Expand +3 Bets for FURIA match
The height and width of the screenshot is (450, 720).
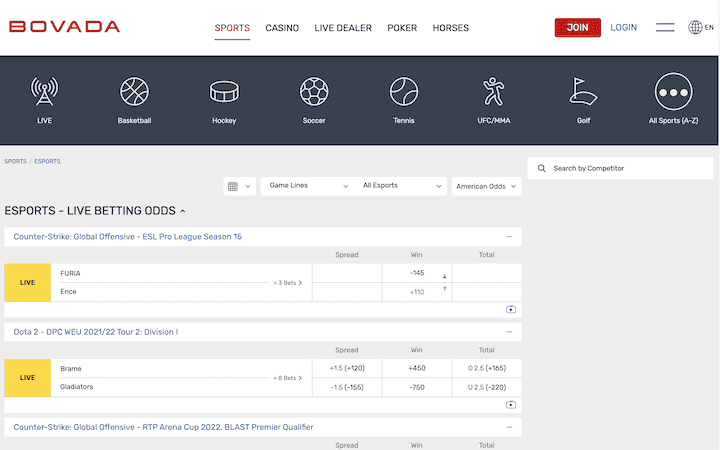pyautogui.click(x=287, y=283)
